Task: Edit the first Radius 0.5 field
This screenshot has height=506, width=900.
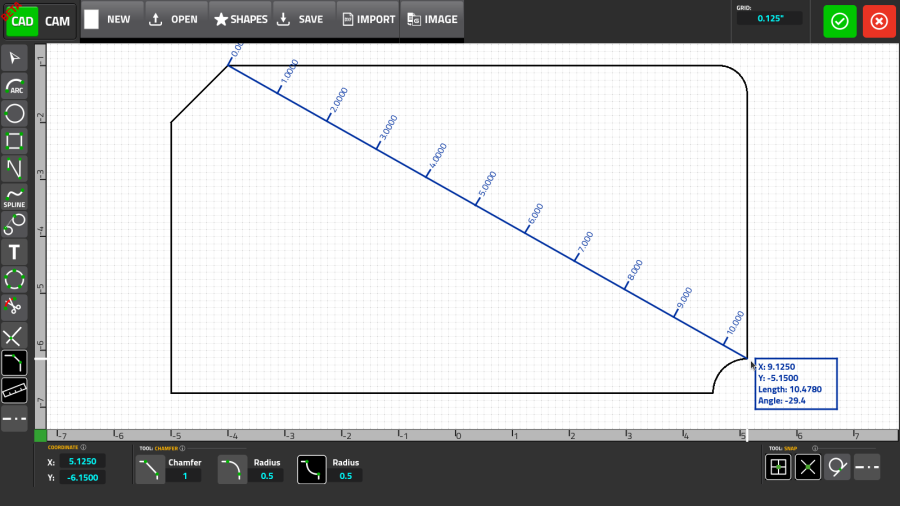Action: 267,476
